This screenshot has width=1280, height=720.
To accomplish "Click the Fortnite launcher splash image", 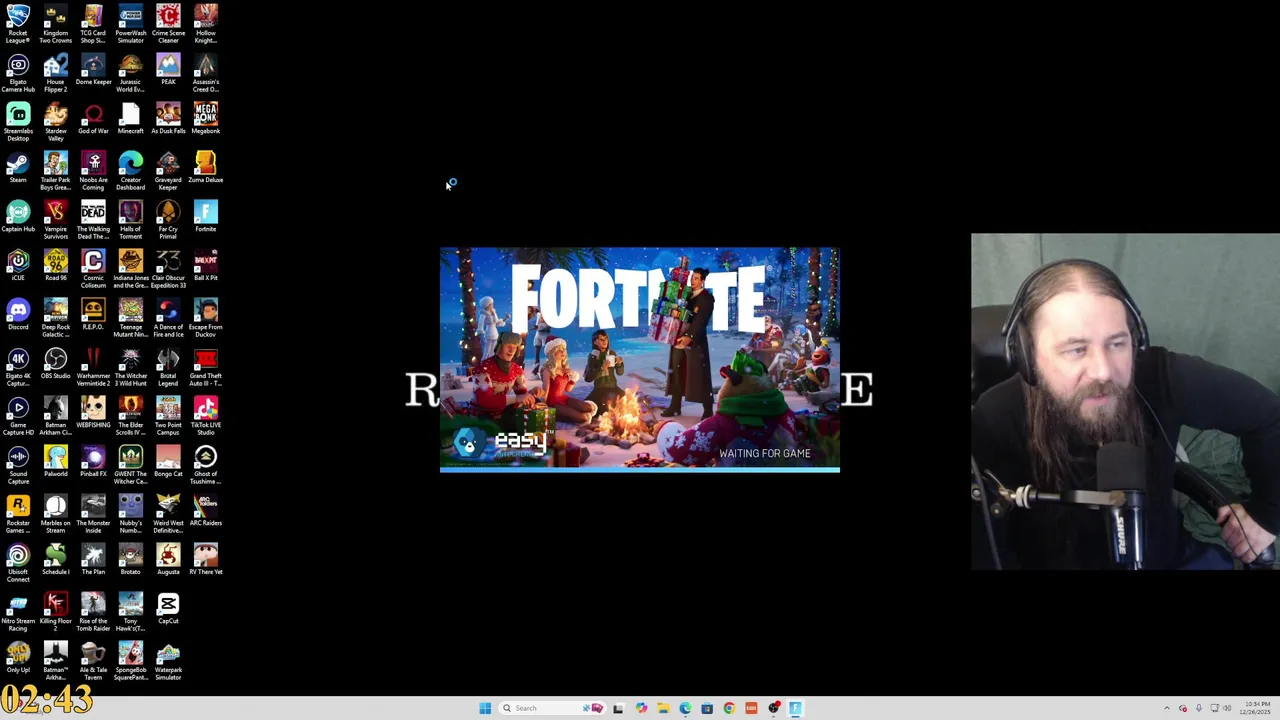I will click(640, 359).
